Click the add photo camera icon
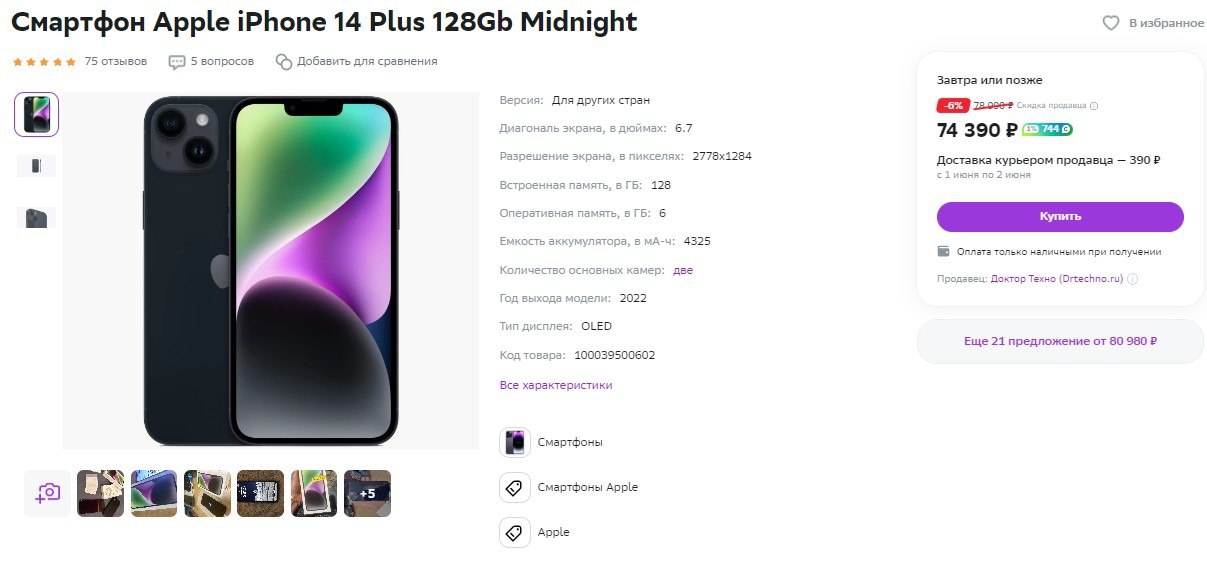 48,493
